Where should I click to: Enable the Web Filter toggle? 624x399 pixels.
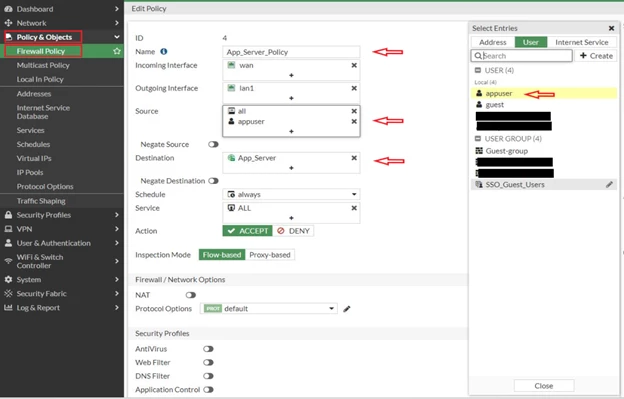pyautogui.click(x=208, y=362)
